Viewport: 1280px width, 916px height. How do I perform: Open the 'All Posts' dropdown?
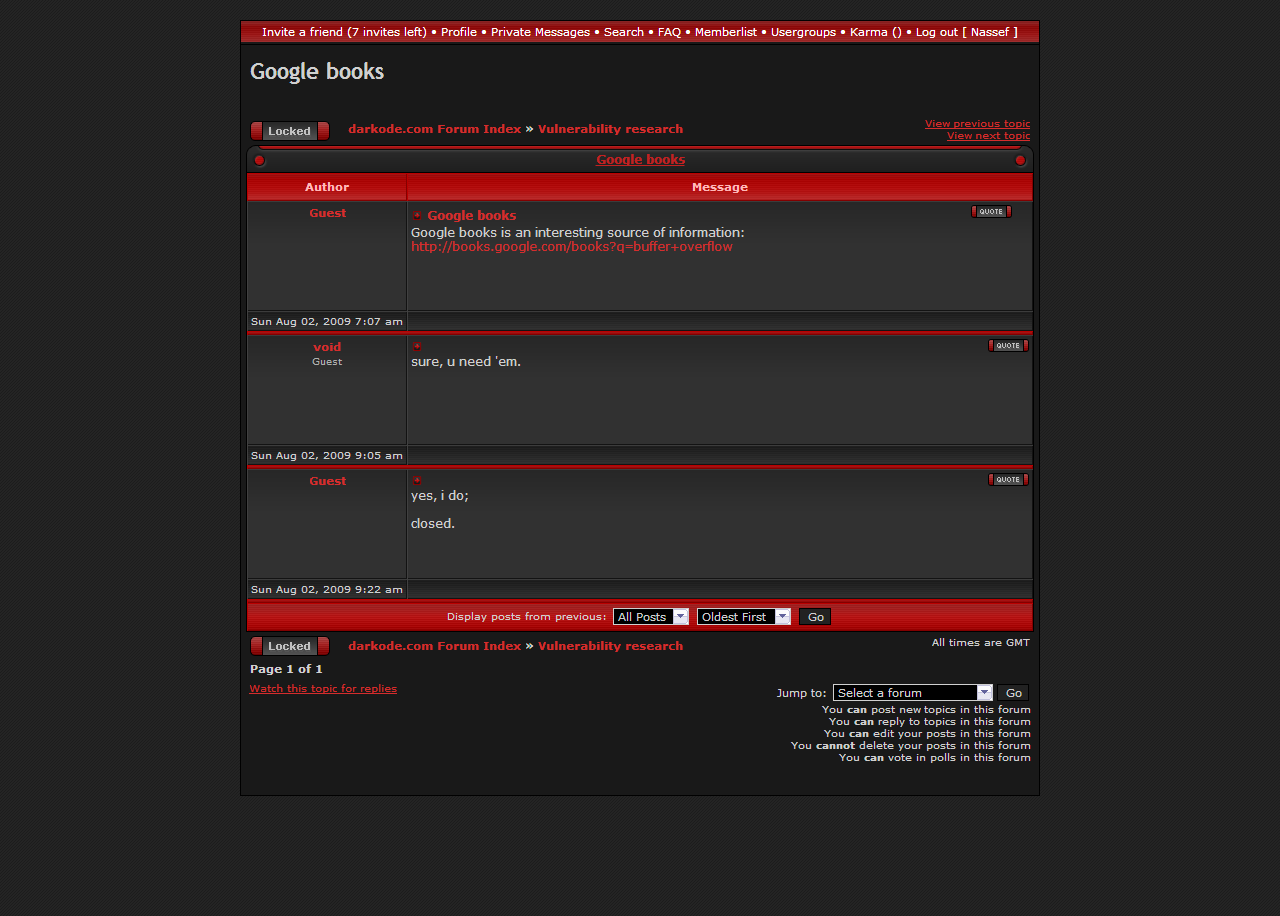pyautogui.click(x=650, y=617)
